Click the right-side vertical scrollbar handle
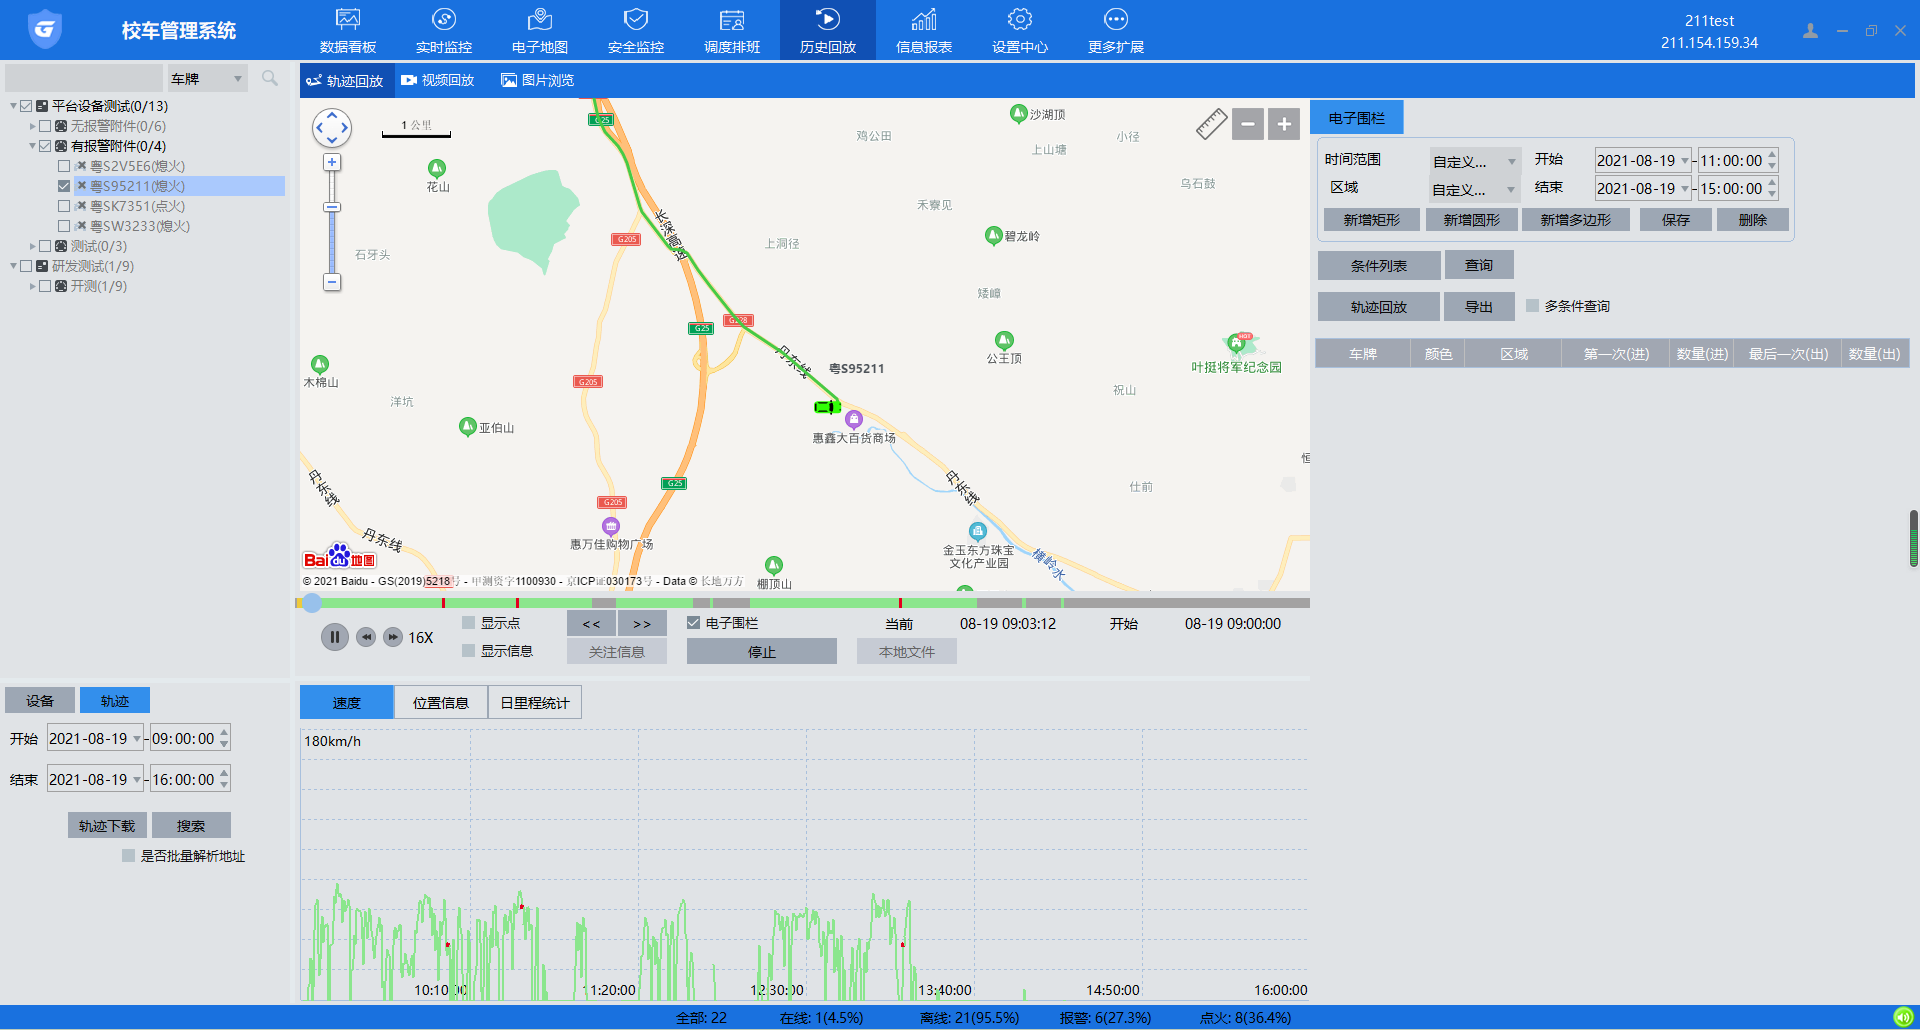This screenshot has height=1030, width=1920. tap(1914, 539)
